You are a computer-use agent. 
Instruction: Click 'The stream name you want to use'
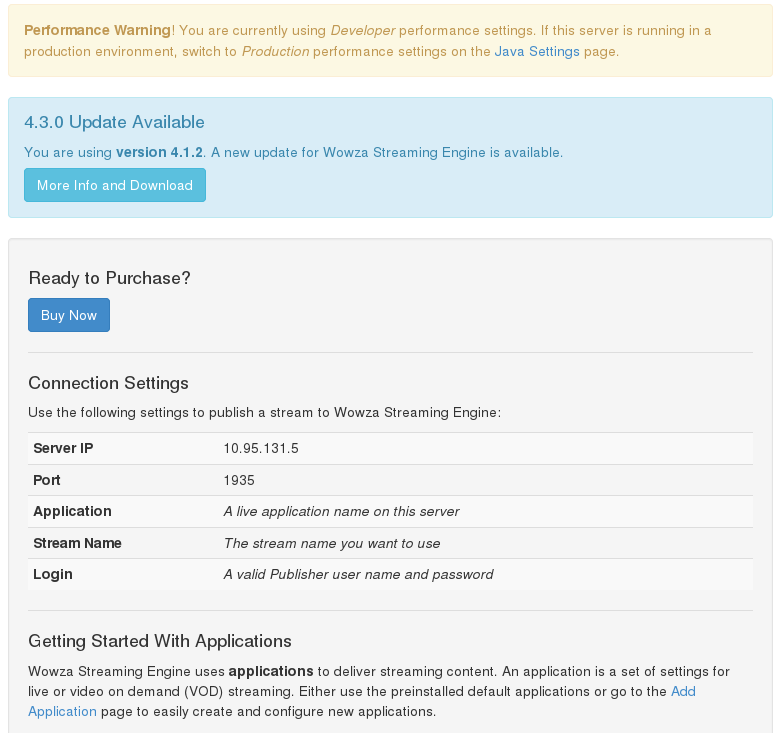[x=332, y=544]
